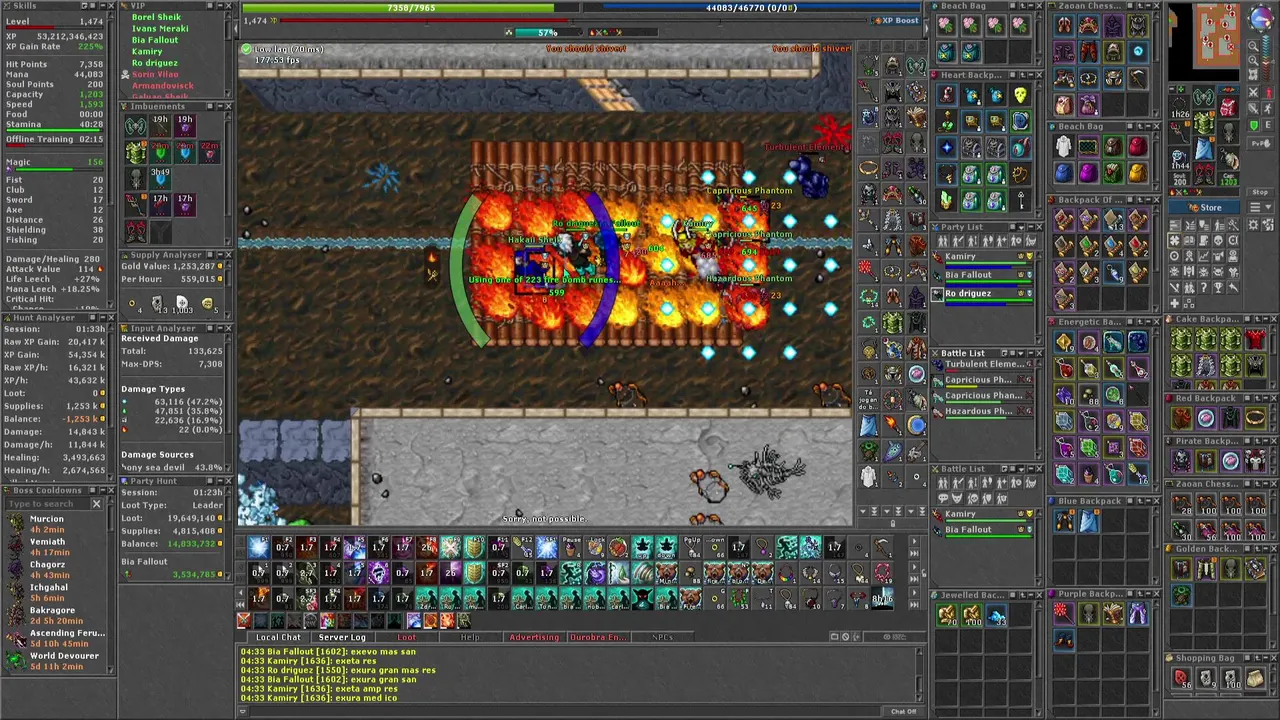This screenshot has width=1280, height=720.
Task: Open the trophy icon in control buttons
Action: click(x=1218, y=287)
